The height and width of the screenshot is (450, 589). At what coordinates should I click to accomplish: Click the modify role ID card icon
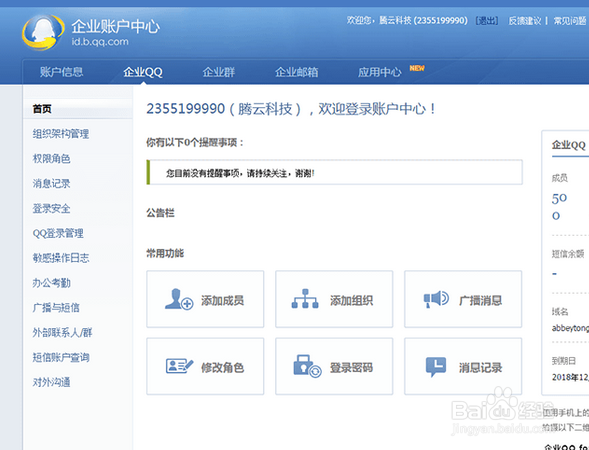pyautogui.click(x=180, y=366)
